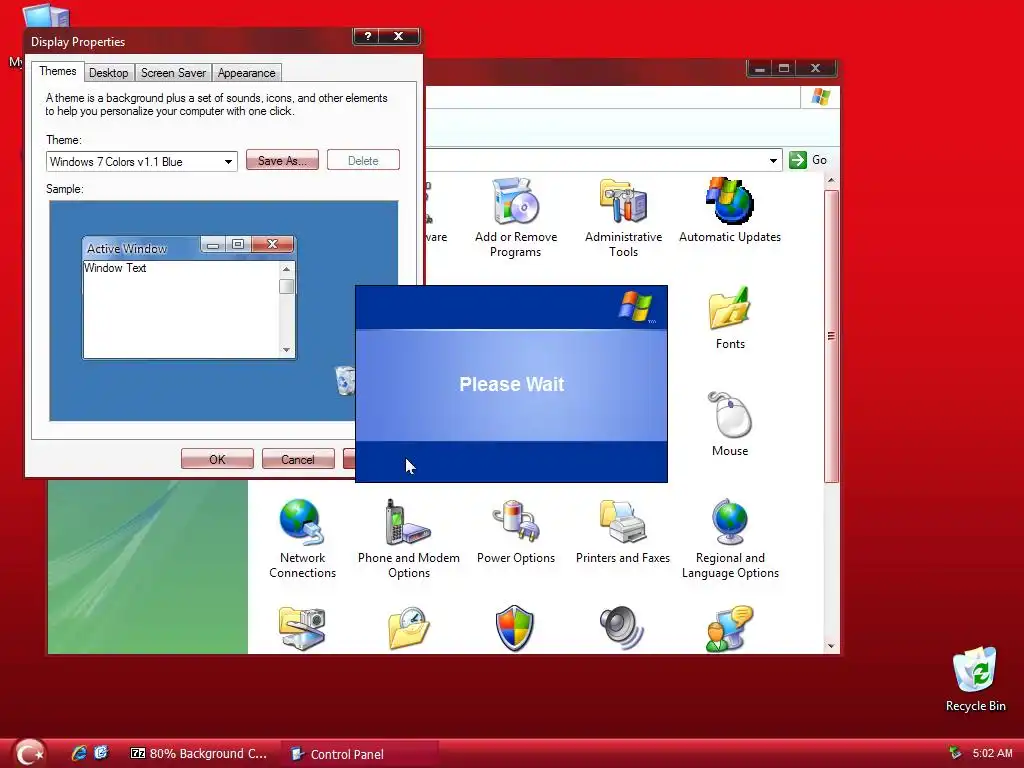The width and height of the screenshot is (1024, 768).
Task: Click the second quick launch icon
Action: pyautogui.click(x=101, y=753)
